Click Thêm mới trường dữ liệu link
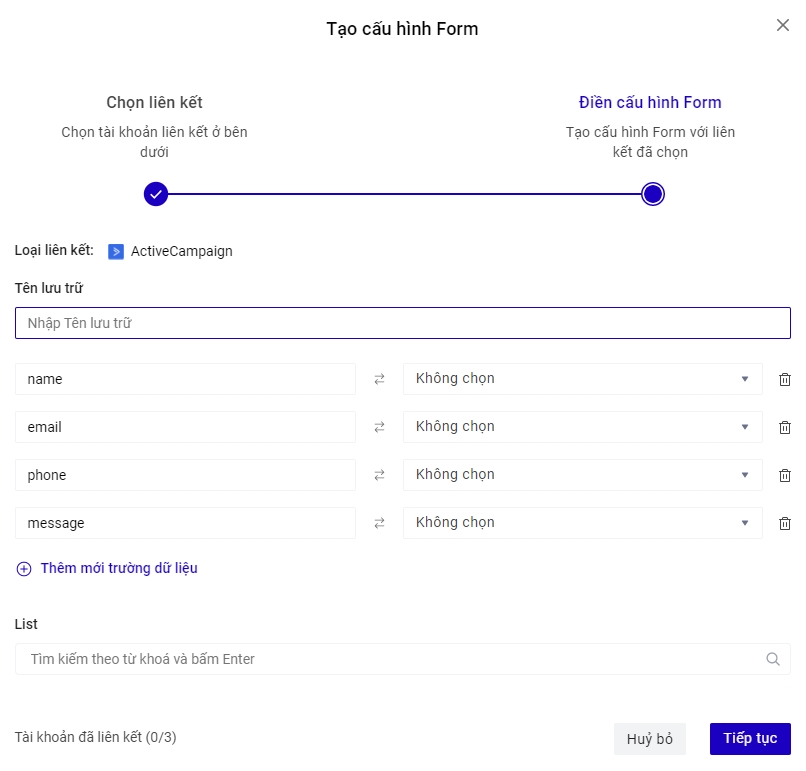806x771 pixels. pos(118,568)
